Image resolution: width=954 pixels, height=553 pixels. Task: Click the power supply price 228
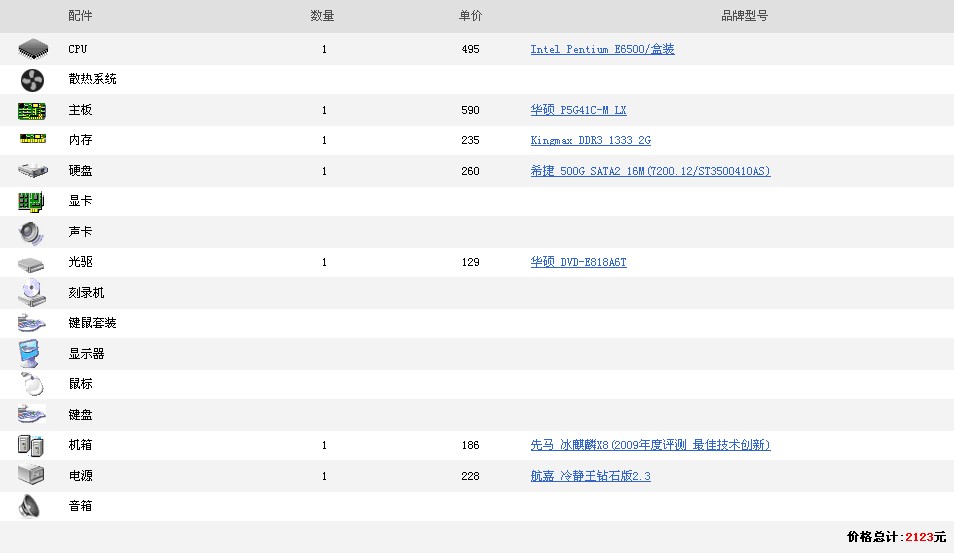(470, 476)
